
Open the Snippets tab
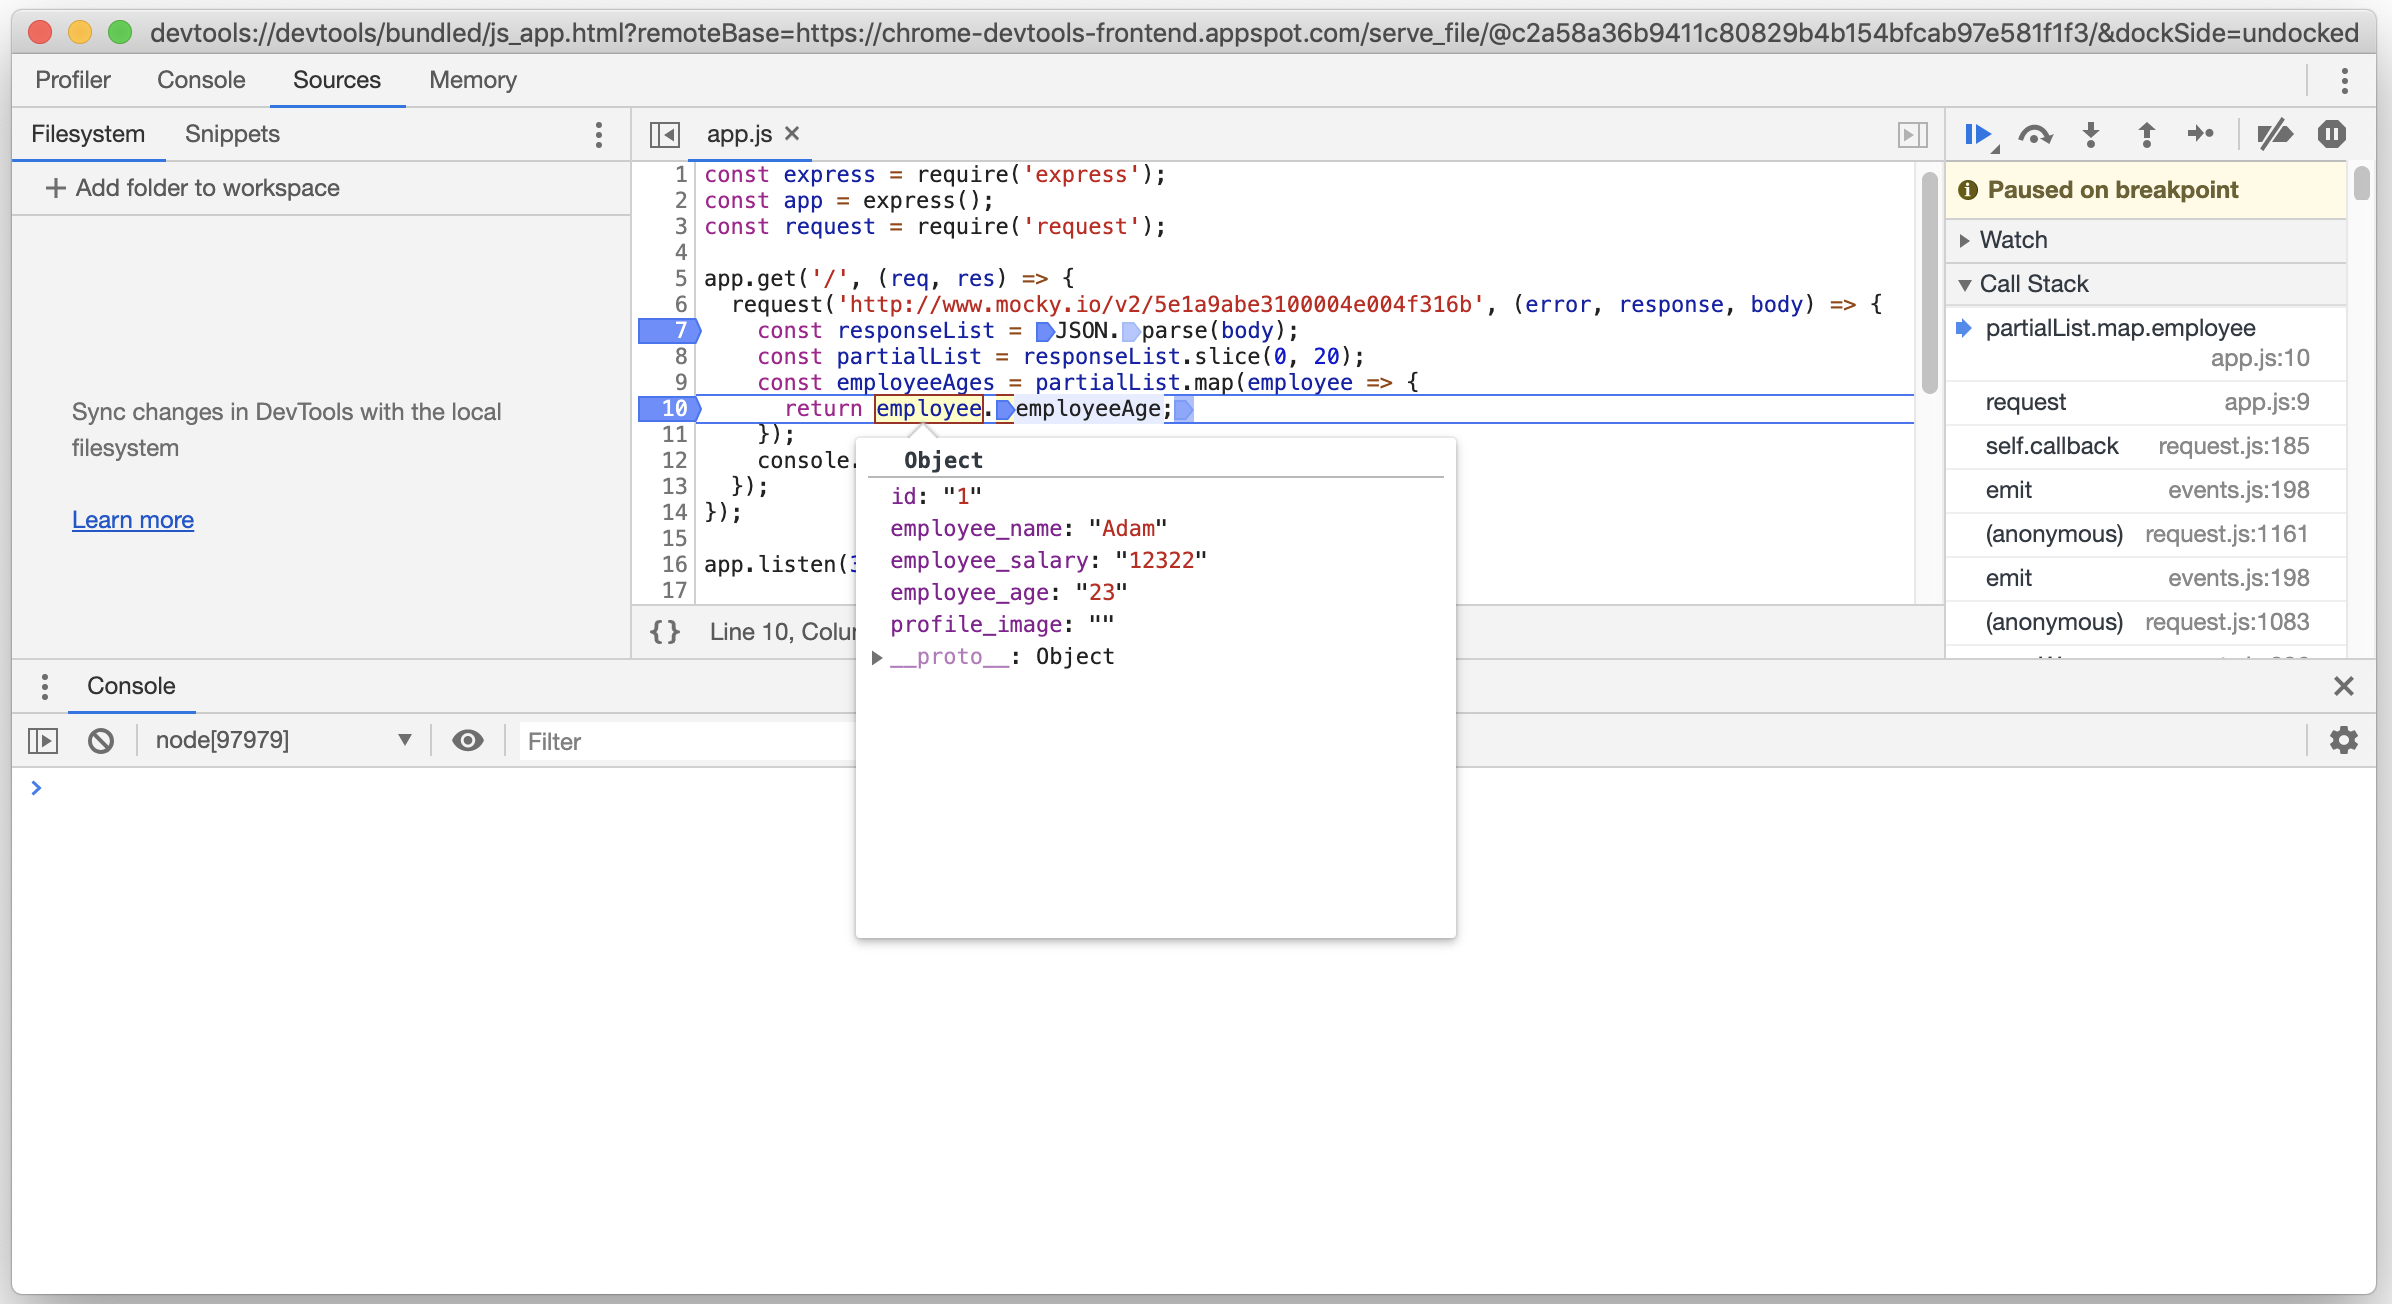coord(231,134)
